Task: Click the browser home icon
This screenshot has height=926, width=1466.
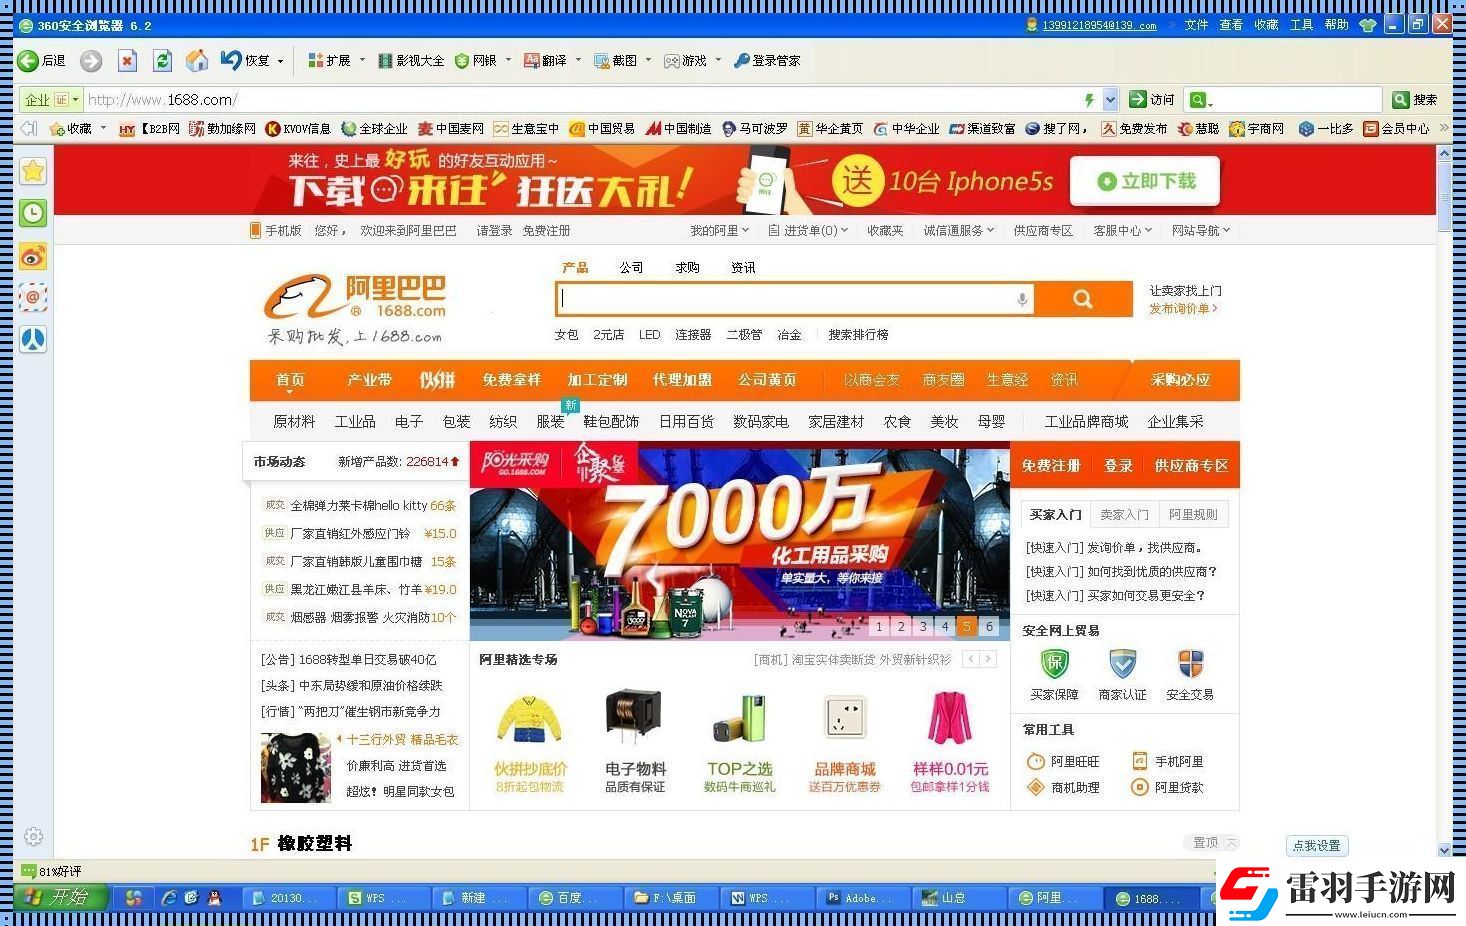Action: click(x=197, y=60)
